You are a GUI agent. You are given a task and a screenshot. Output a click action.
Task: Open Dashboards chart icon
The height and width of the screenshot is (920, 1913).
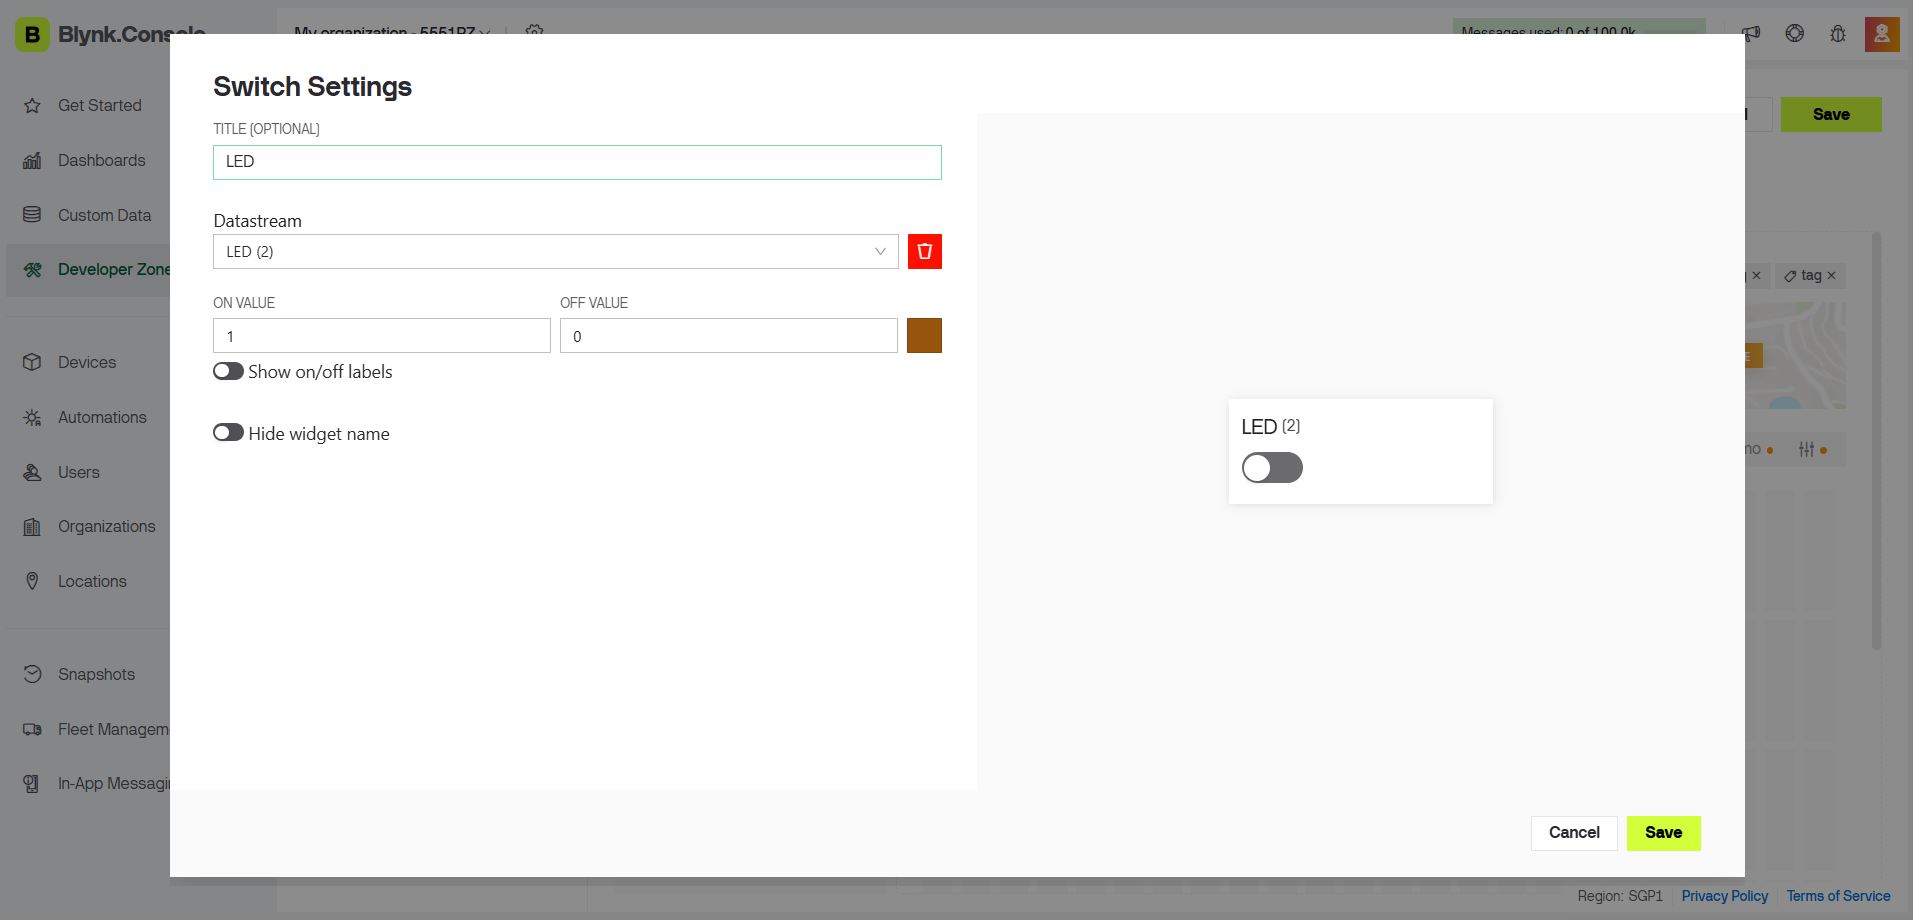(x=32, y=160)
